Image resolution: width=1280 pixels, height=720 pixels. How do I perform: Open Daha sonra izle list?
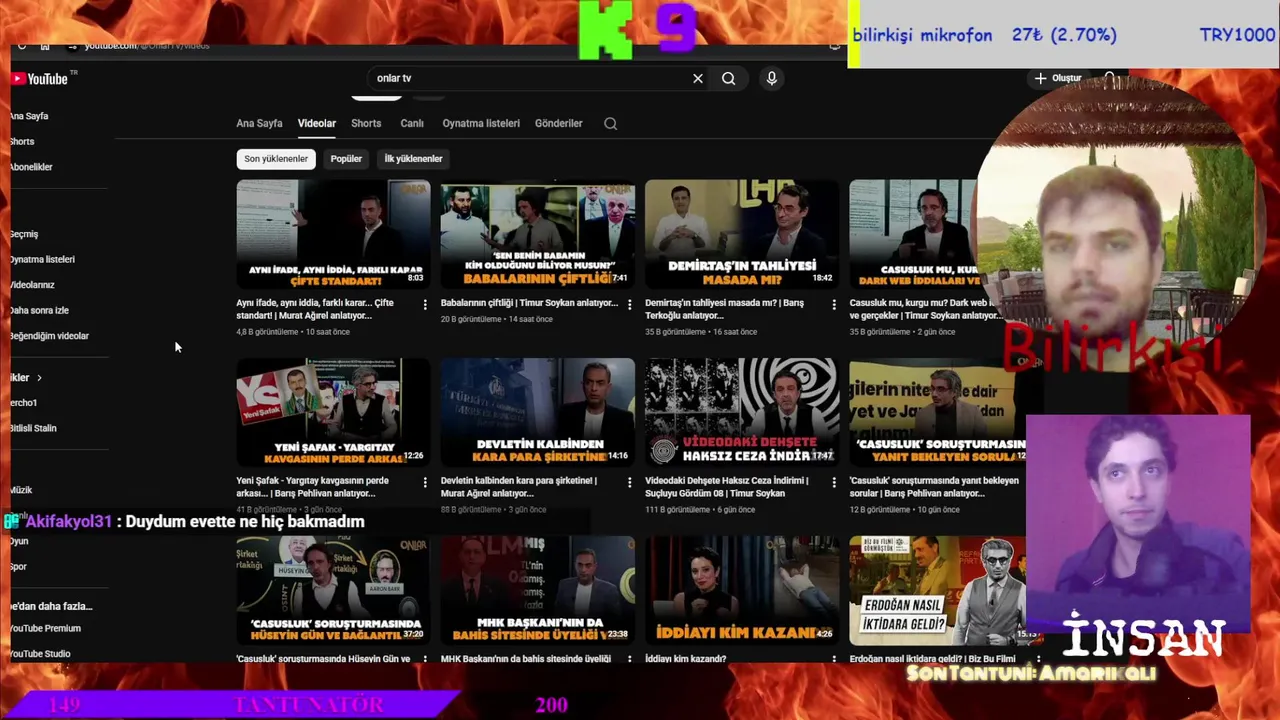pyautogui.click(x=39, y=311)
